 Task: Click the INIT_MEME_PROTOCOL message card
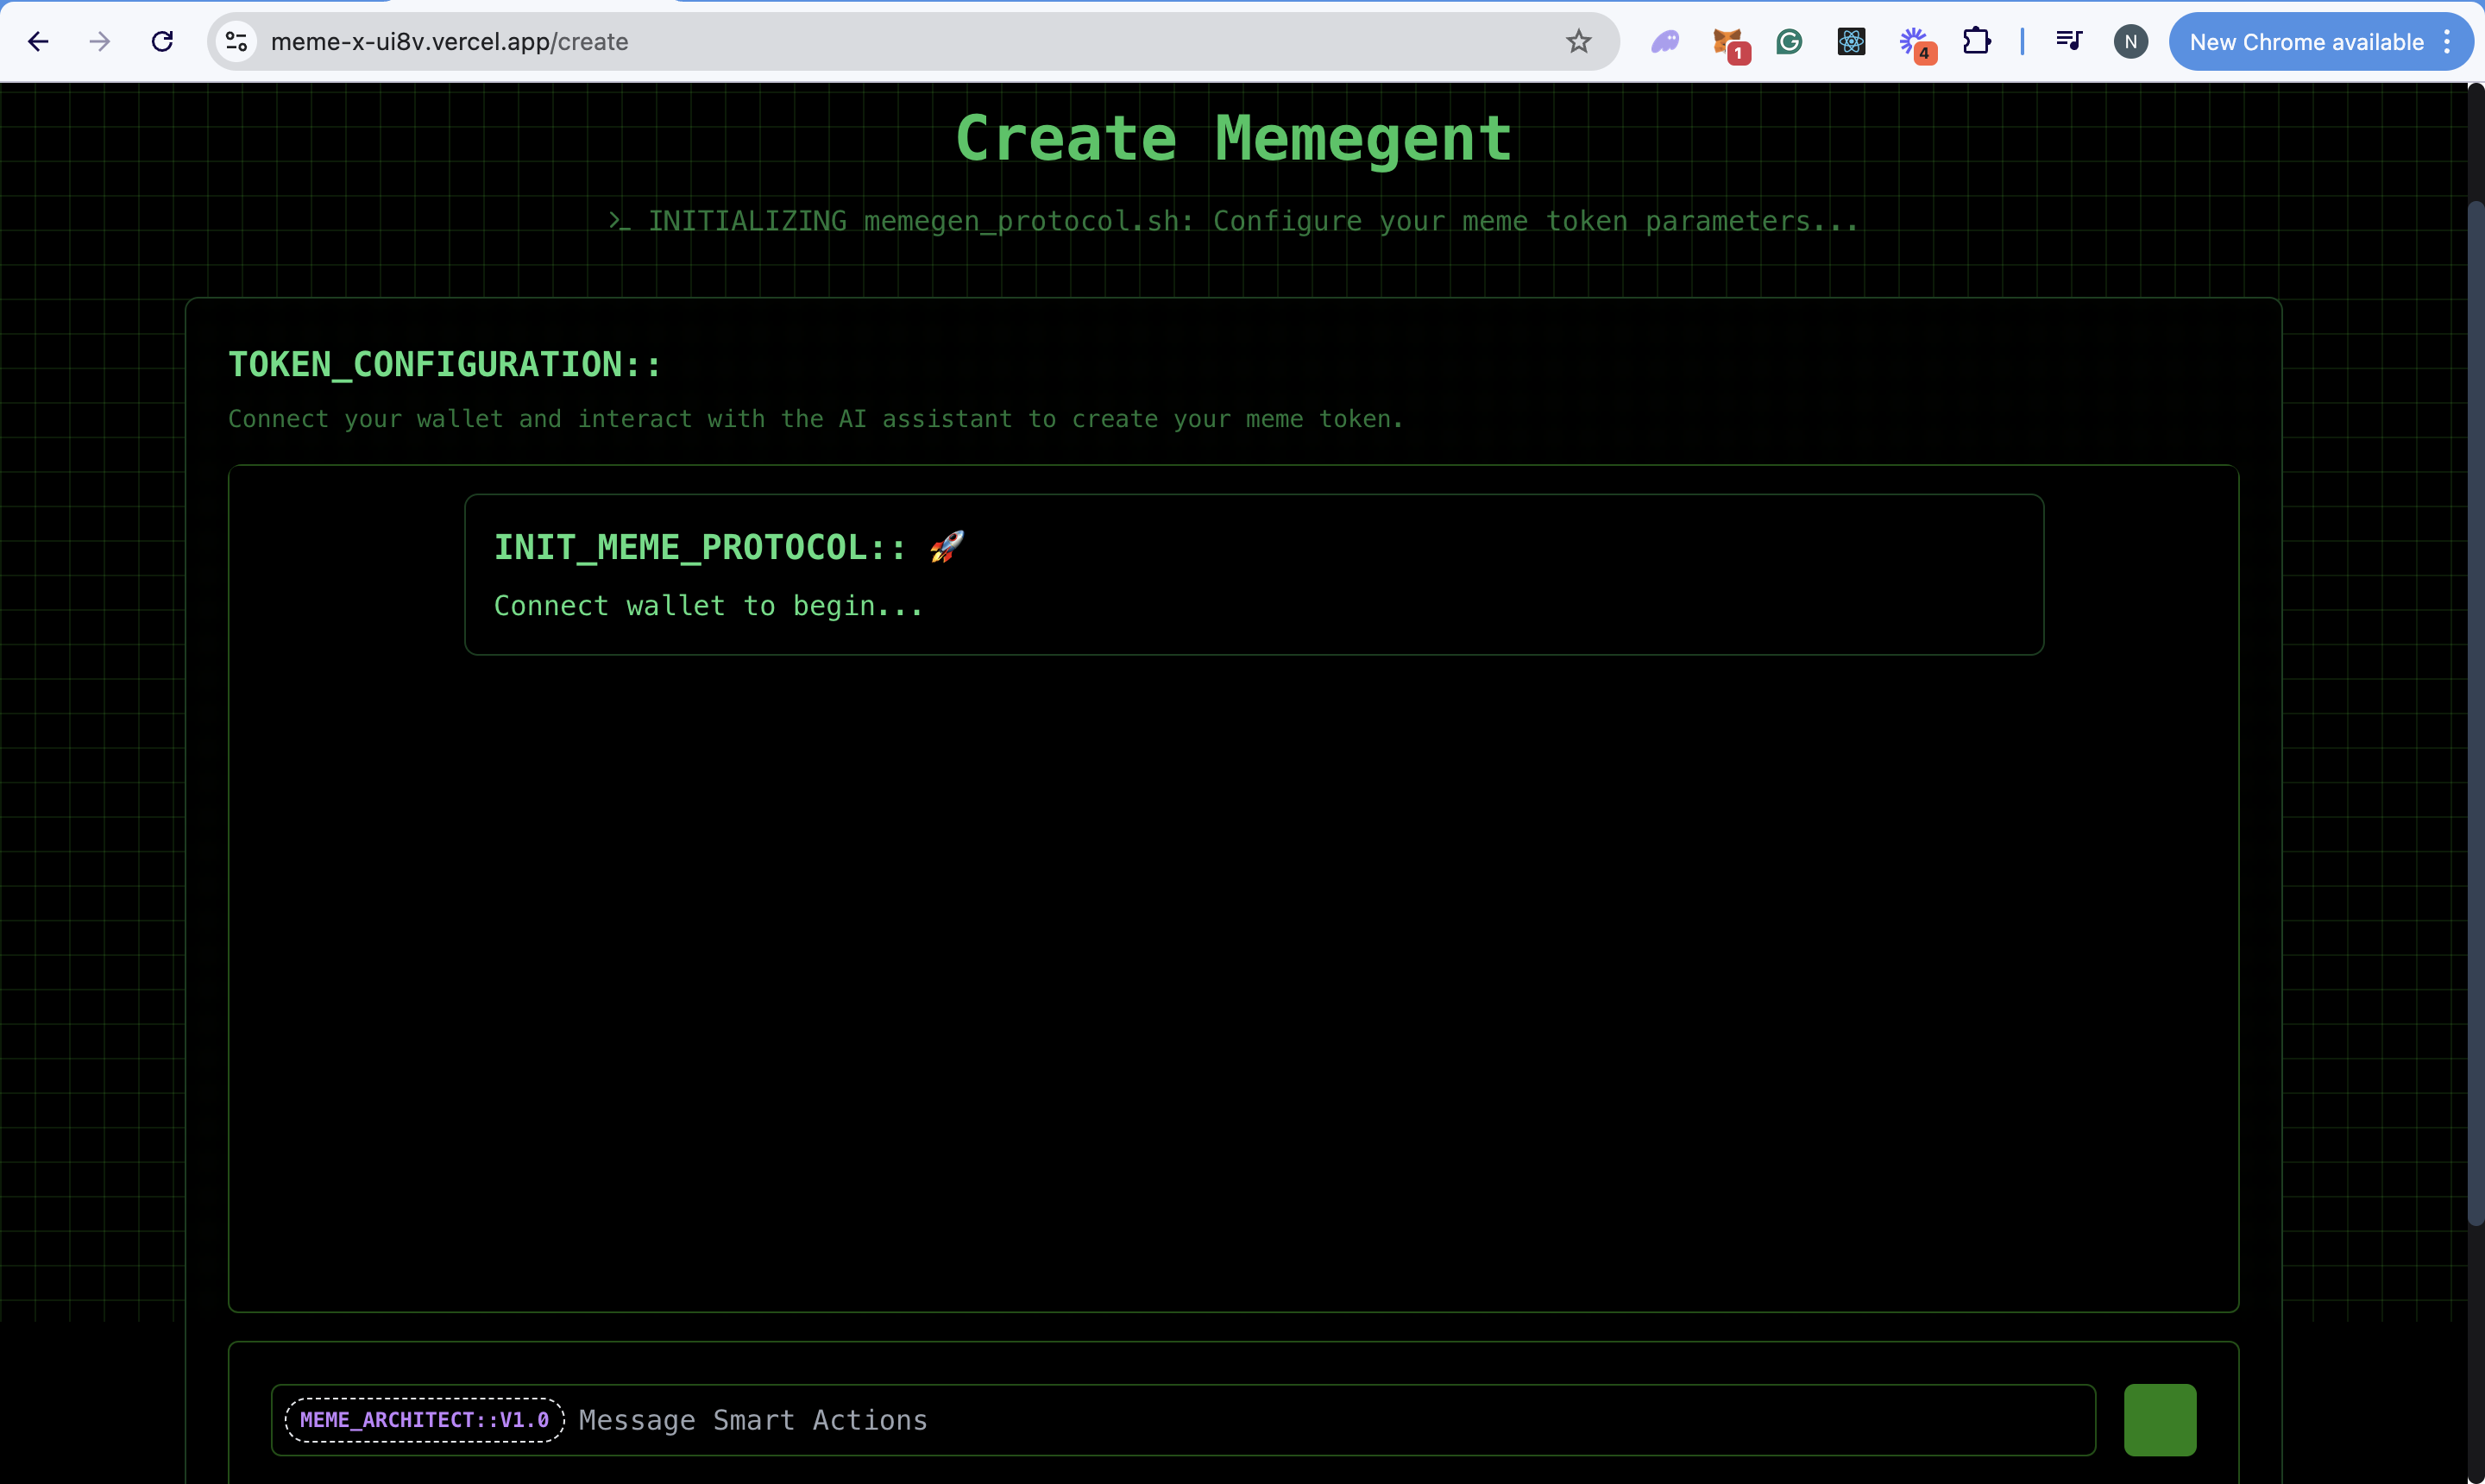pos(1253,575)
